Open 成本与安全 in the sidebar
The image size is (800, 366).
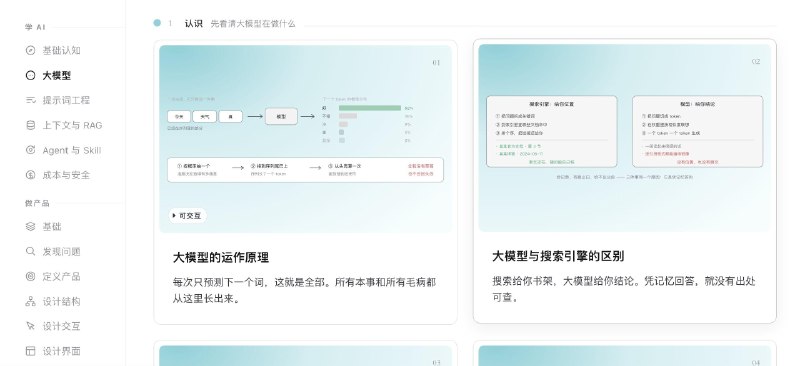66,175
